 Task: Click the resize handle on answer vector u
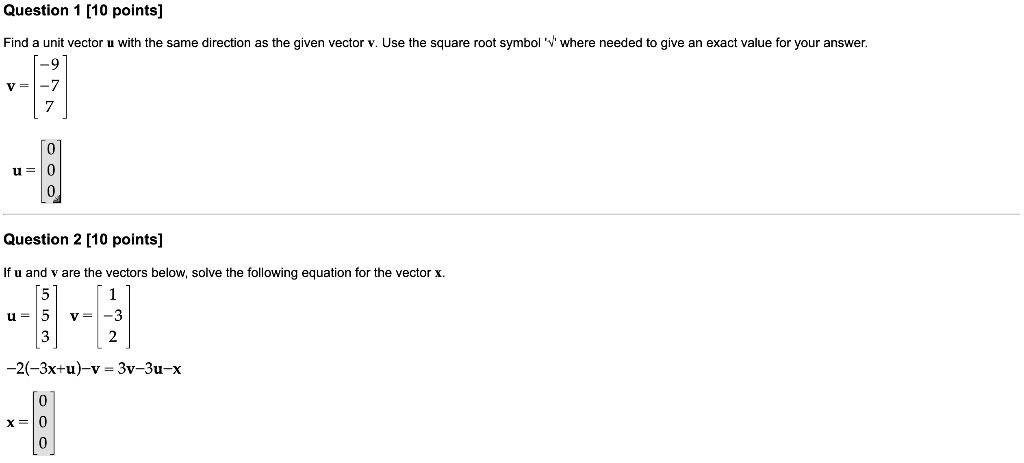tap(58, 199)
